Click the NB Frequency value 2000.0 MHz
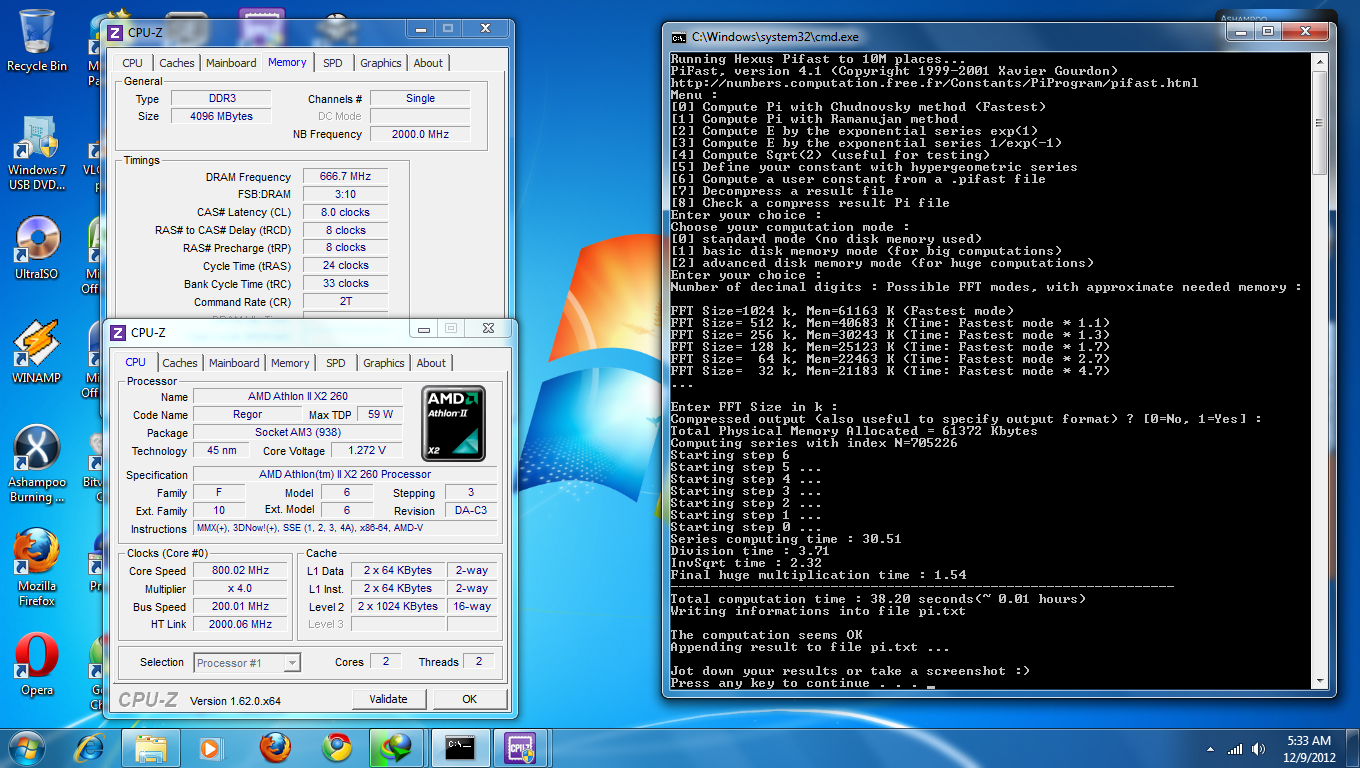 419,134
